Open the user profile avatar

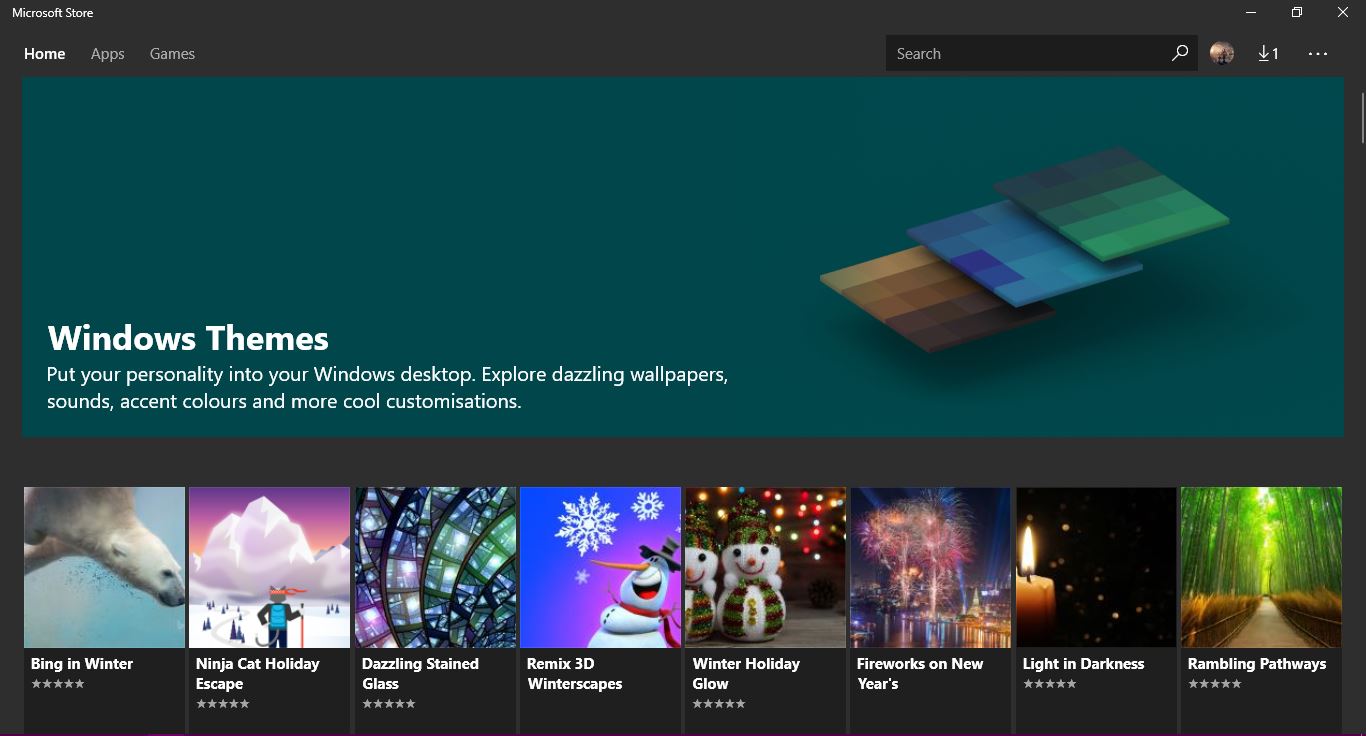[1221, 53]
